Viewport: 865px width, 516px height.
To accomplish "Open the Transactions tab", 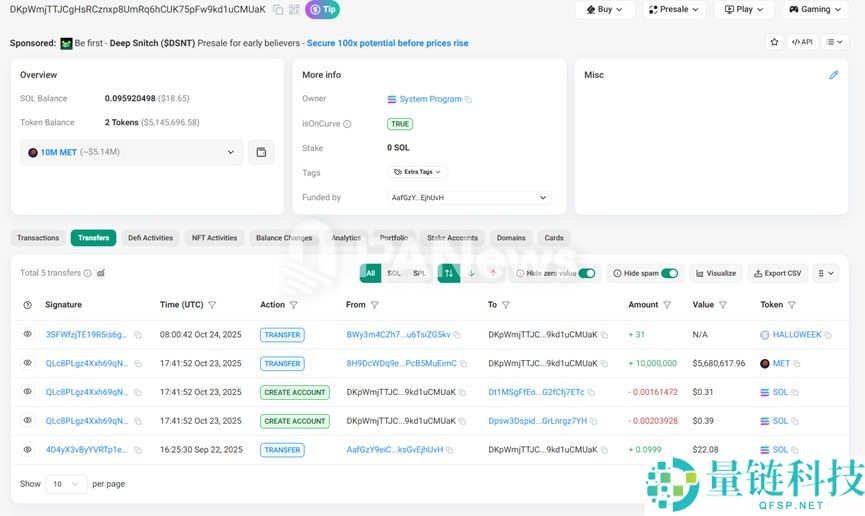I will pyautogui.click(x=38, y=238).
